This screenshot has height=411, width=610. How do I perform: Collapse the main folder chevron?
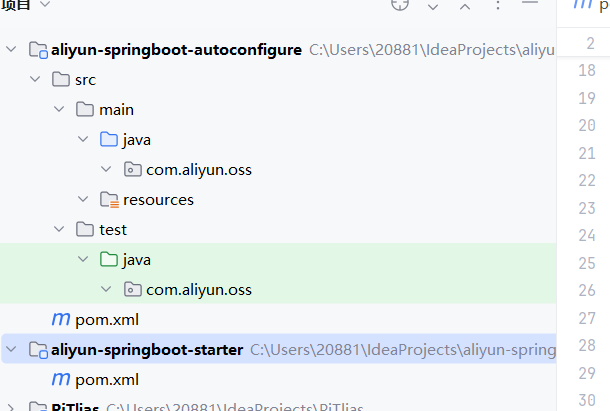pos(60,110)
